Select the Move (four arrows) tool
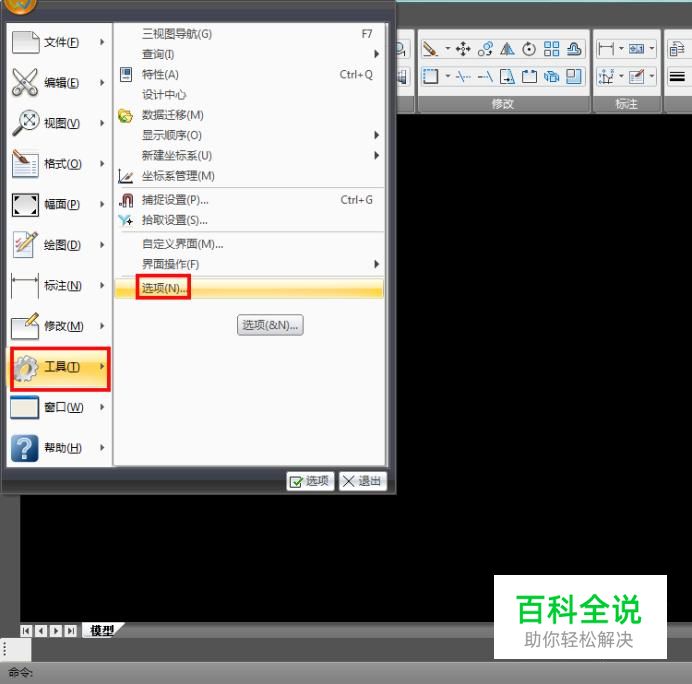Viewport: 692px width, 684px height. [463, 49]
